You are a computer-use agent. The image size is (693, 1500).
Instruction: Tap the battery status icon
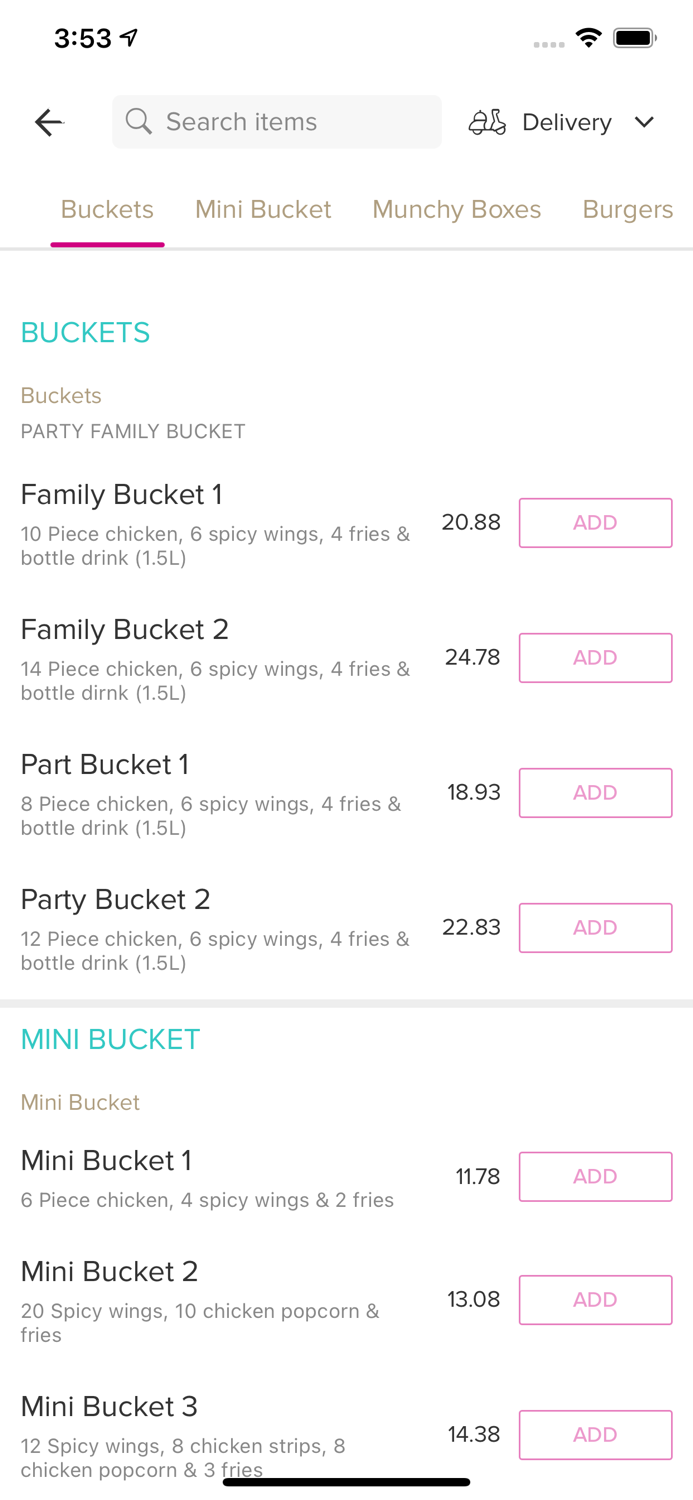pos(634,38)
